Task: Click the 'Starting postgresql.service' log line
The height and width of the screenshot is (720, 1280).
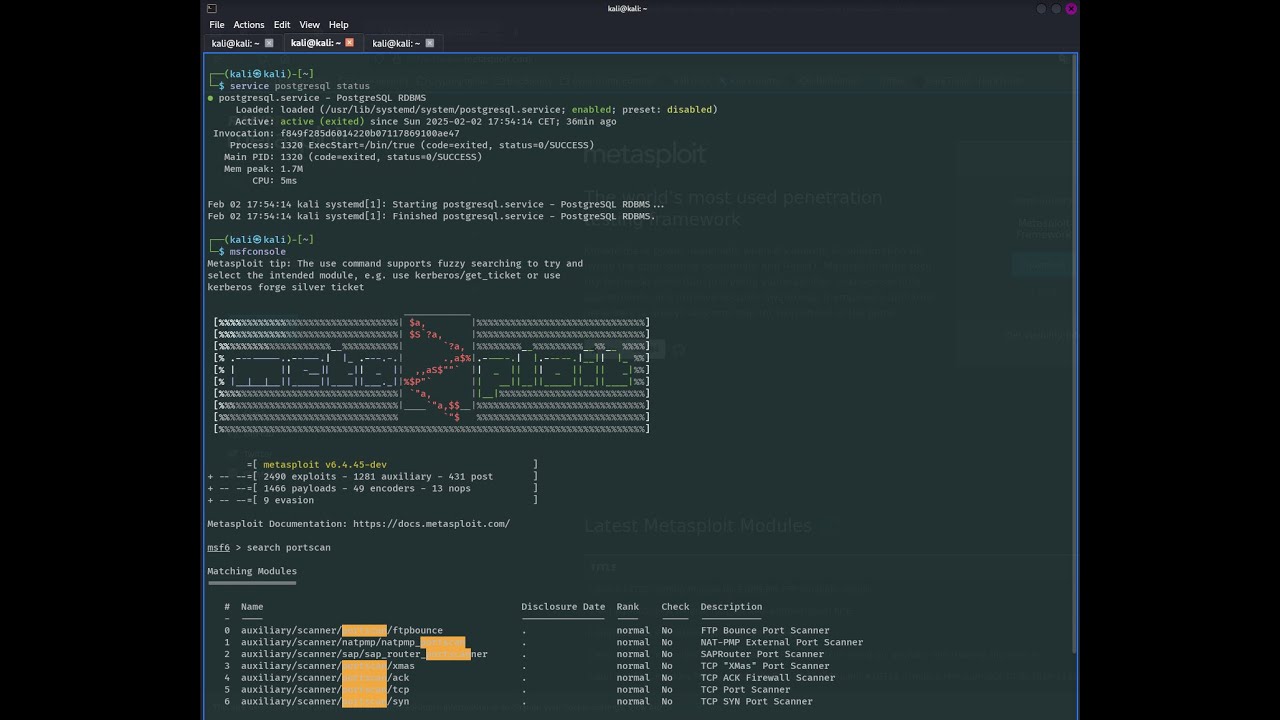Action: [x=436, y=205]
